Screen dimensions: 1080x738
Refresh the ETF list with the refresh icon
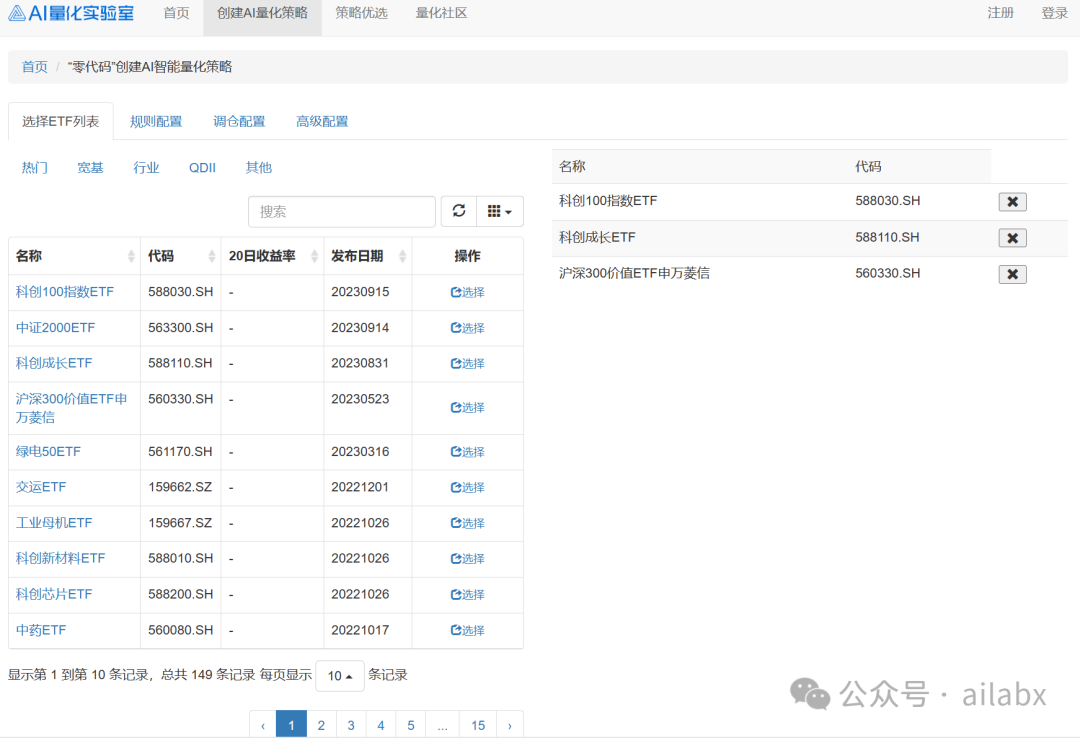pyautogui.click(x=458, y=211)
